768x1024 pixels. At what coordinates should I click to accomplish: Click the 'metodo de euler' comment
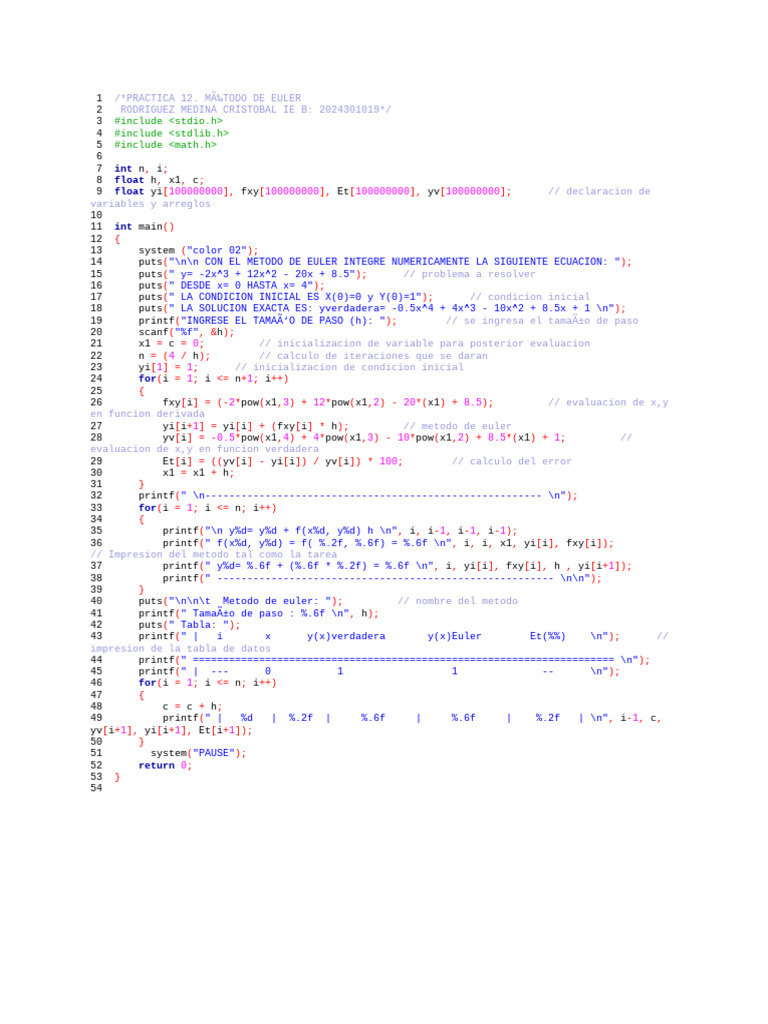coord(457,426)
